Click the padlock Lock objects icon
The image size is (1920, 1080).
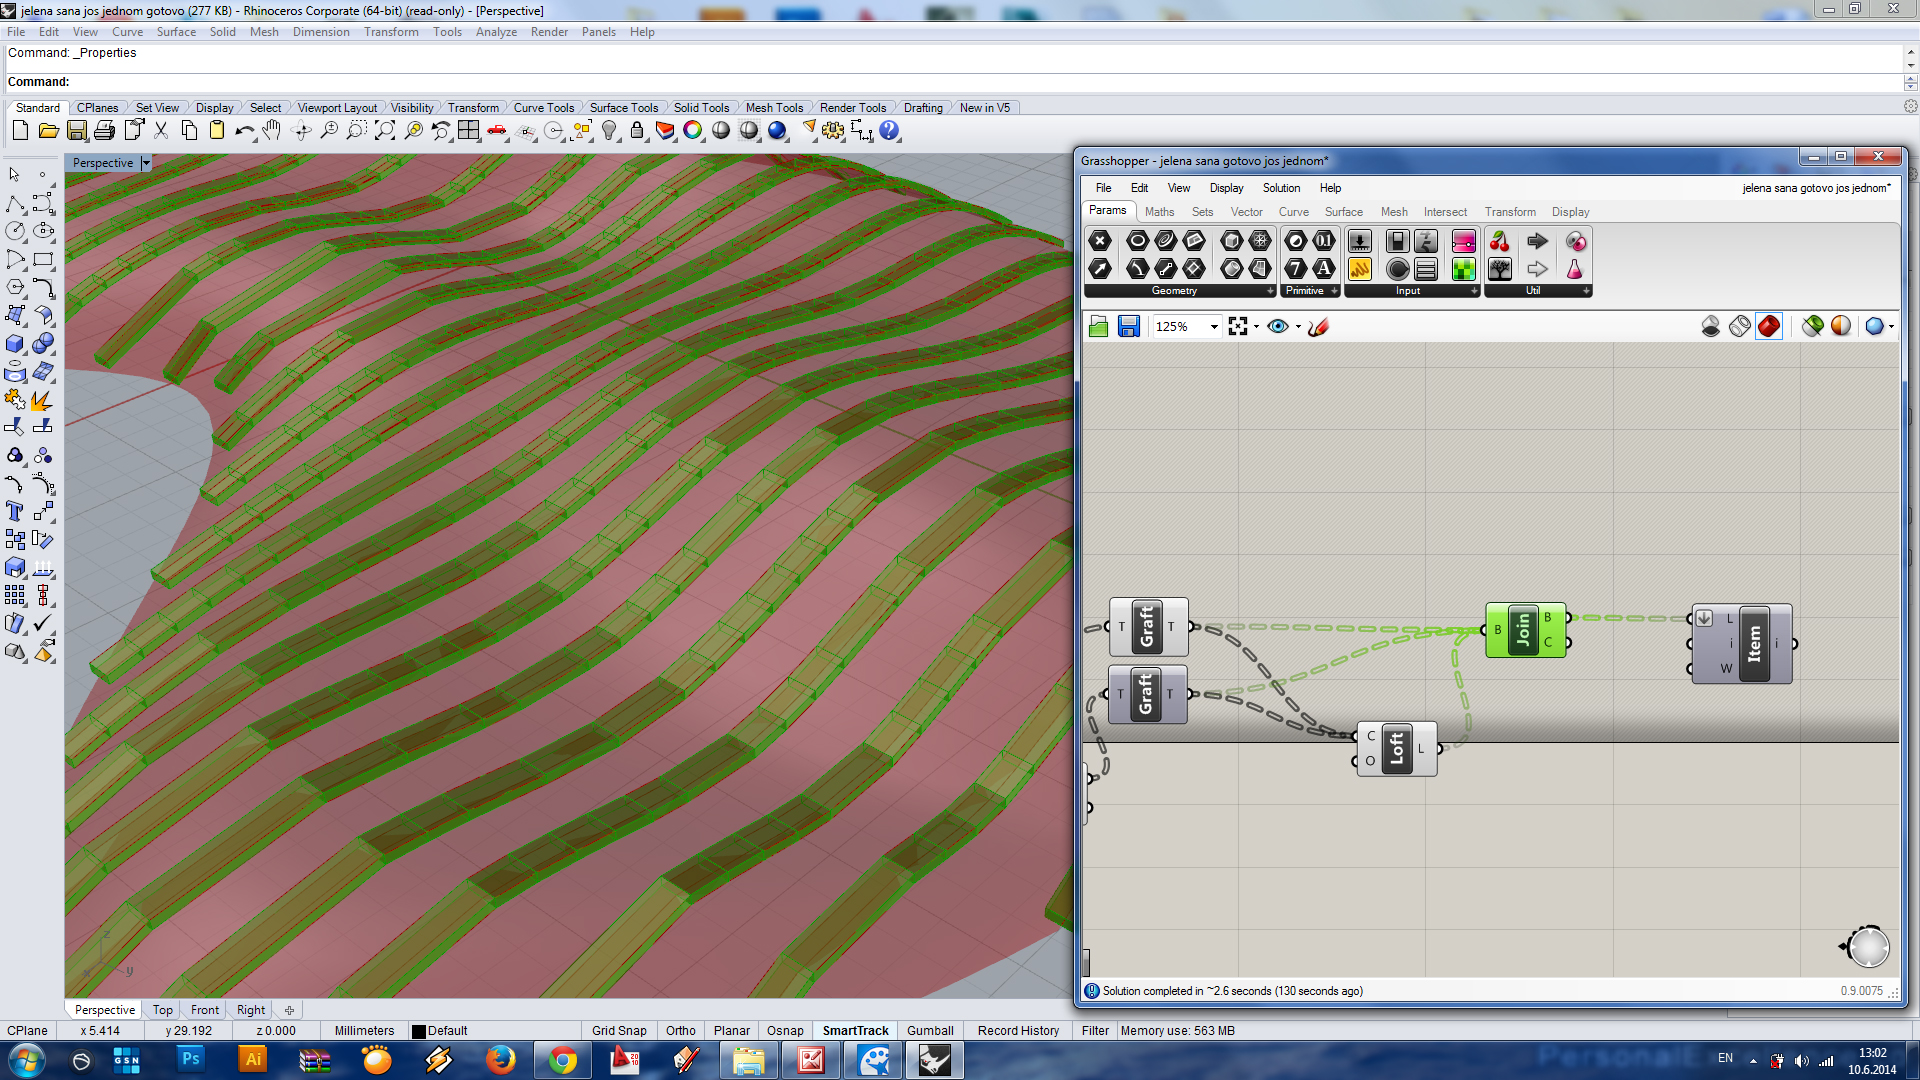click(x=637, y=131)
